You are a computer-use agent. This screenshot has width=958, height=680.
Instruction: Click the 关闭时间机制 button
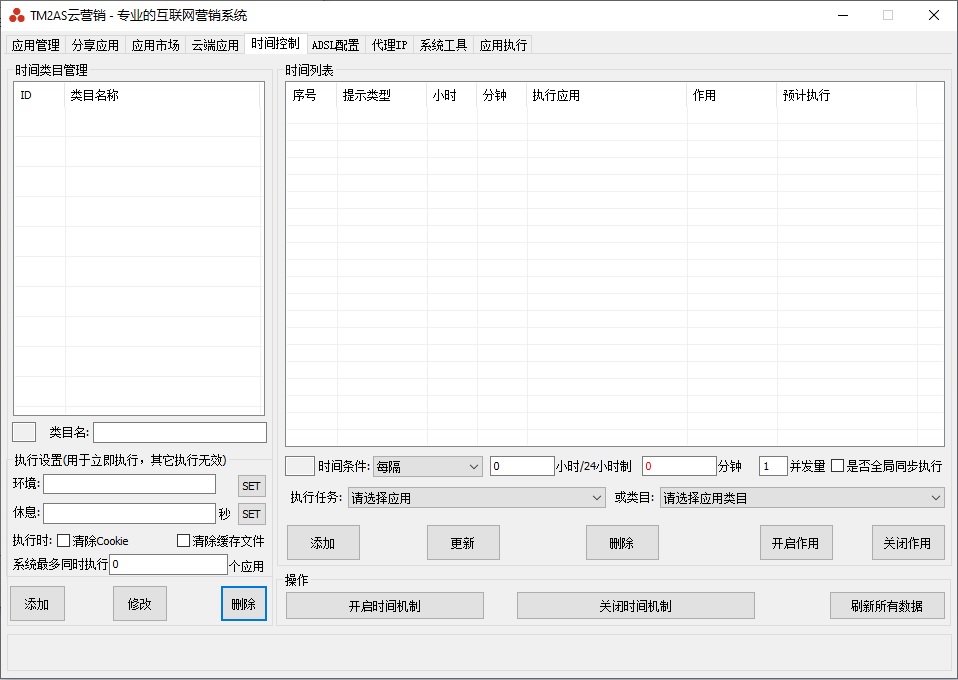tap(635, 606)
